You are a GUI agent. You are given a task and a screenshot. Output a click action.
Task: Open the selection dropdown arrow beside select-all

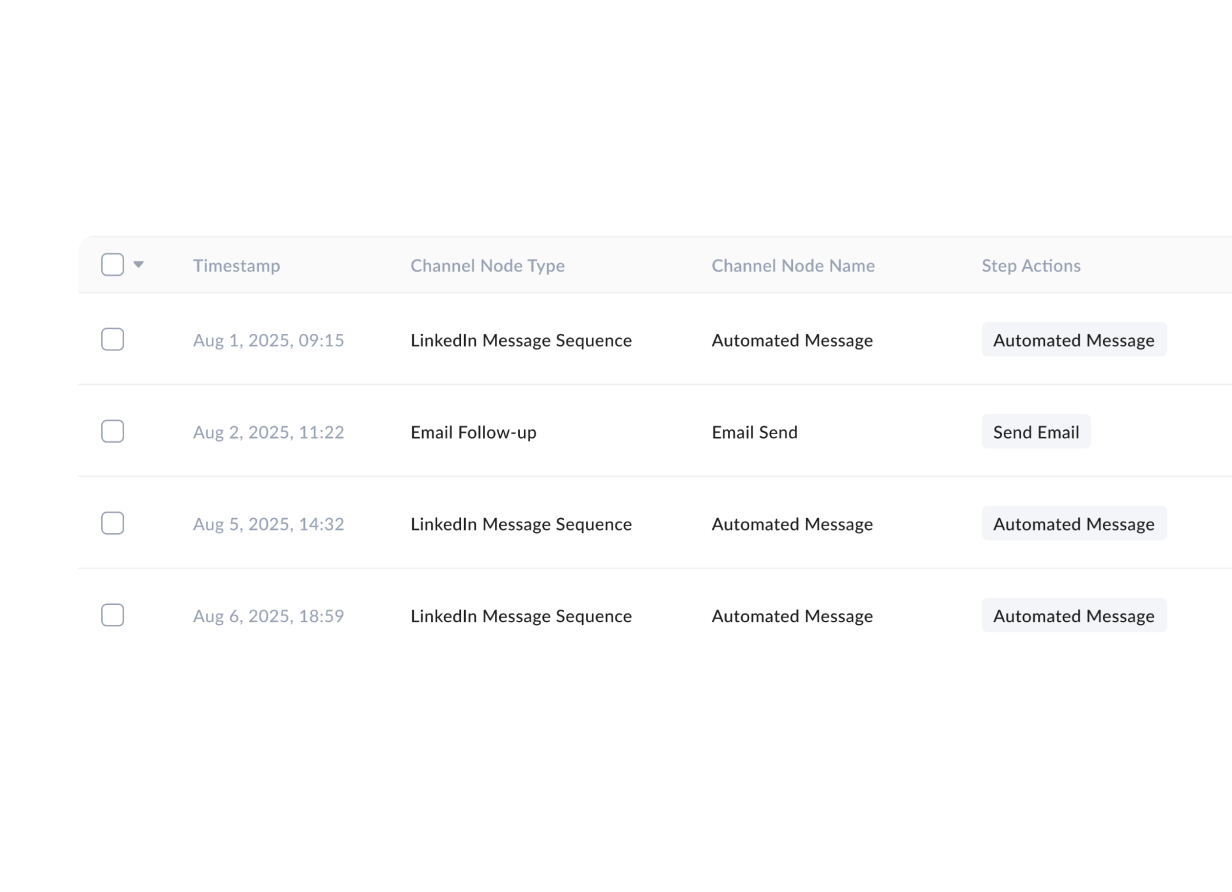pyautogui.click(x=137, y=263)
